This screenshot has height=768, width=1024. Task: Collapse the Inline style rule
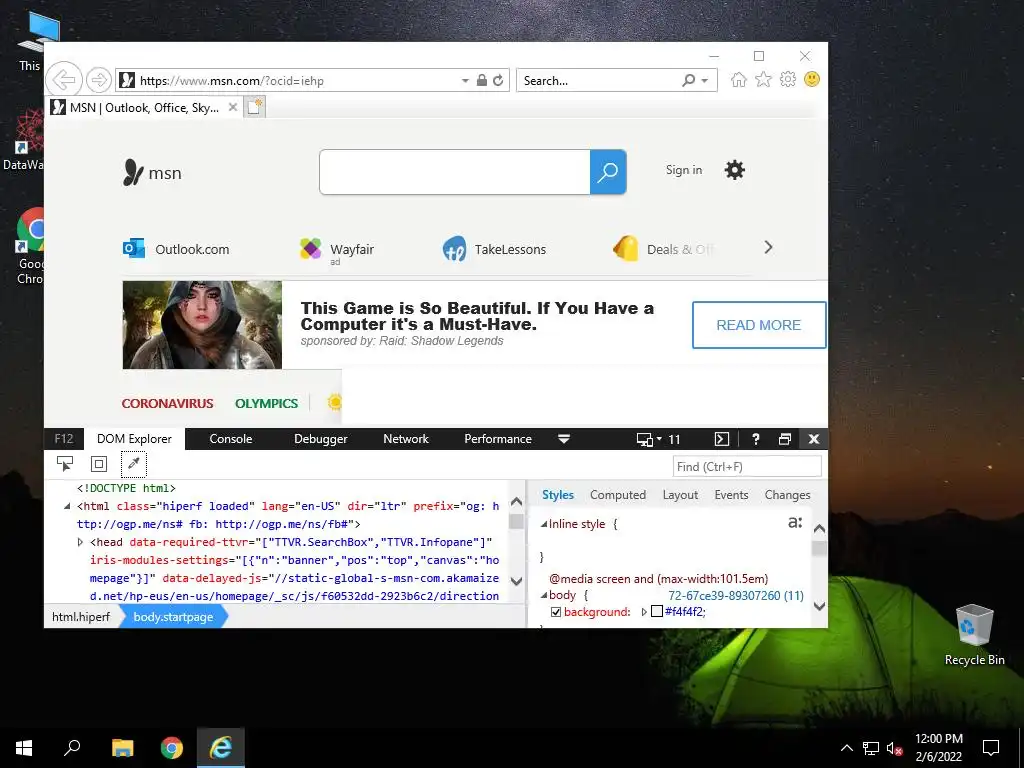pyautogui.click(x=543, y=524)
